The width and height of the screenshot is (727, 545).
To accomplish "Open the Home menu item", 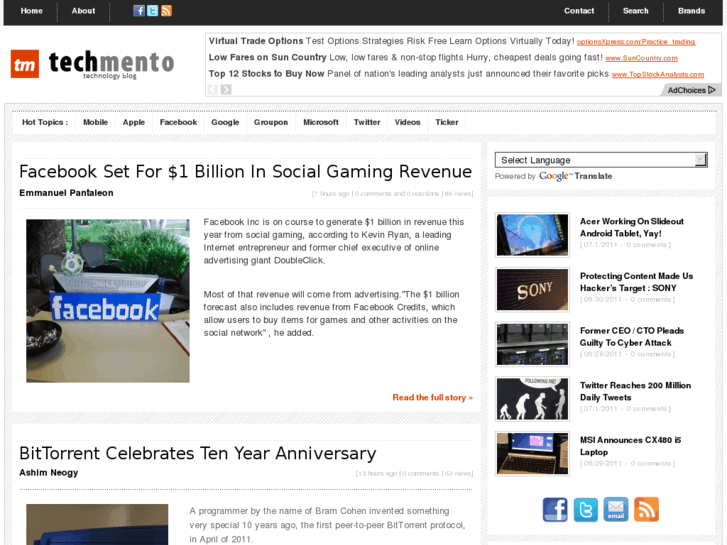I will (x=32, y=11).
